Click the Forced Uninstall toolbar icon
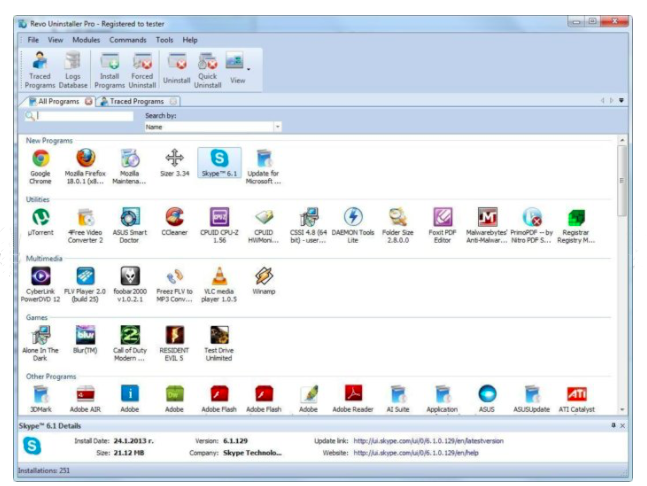647x486 pixels. [142, 69]
